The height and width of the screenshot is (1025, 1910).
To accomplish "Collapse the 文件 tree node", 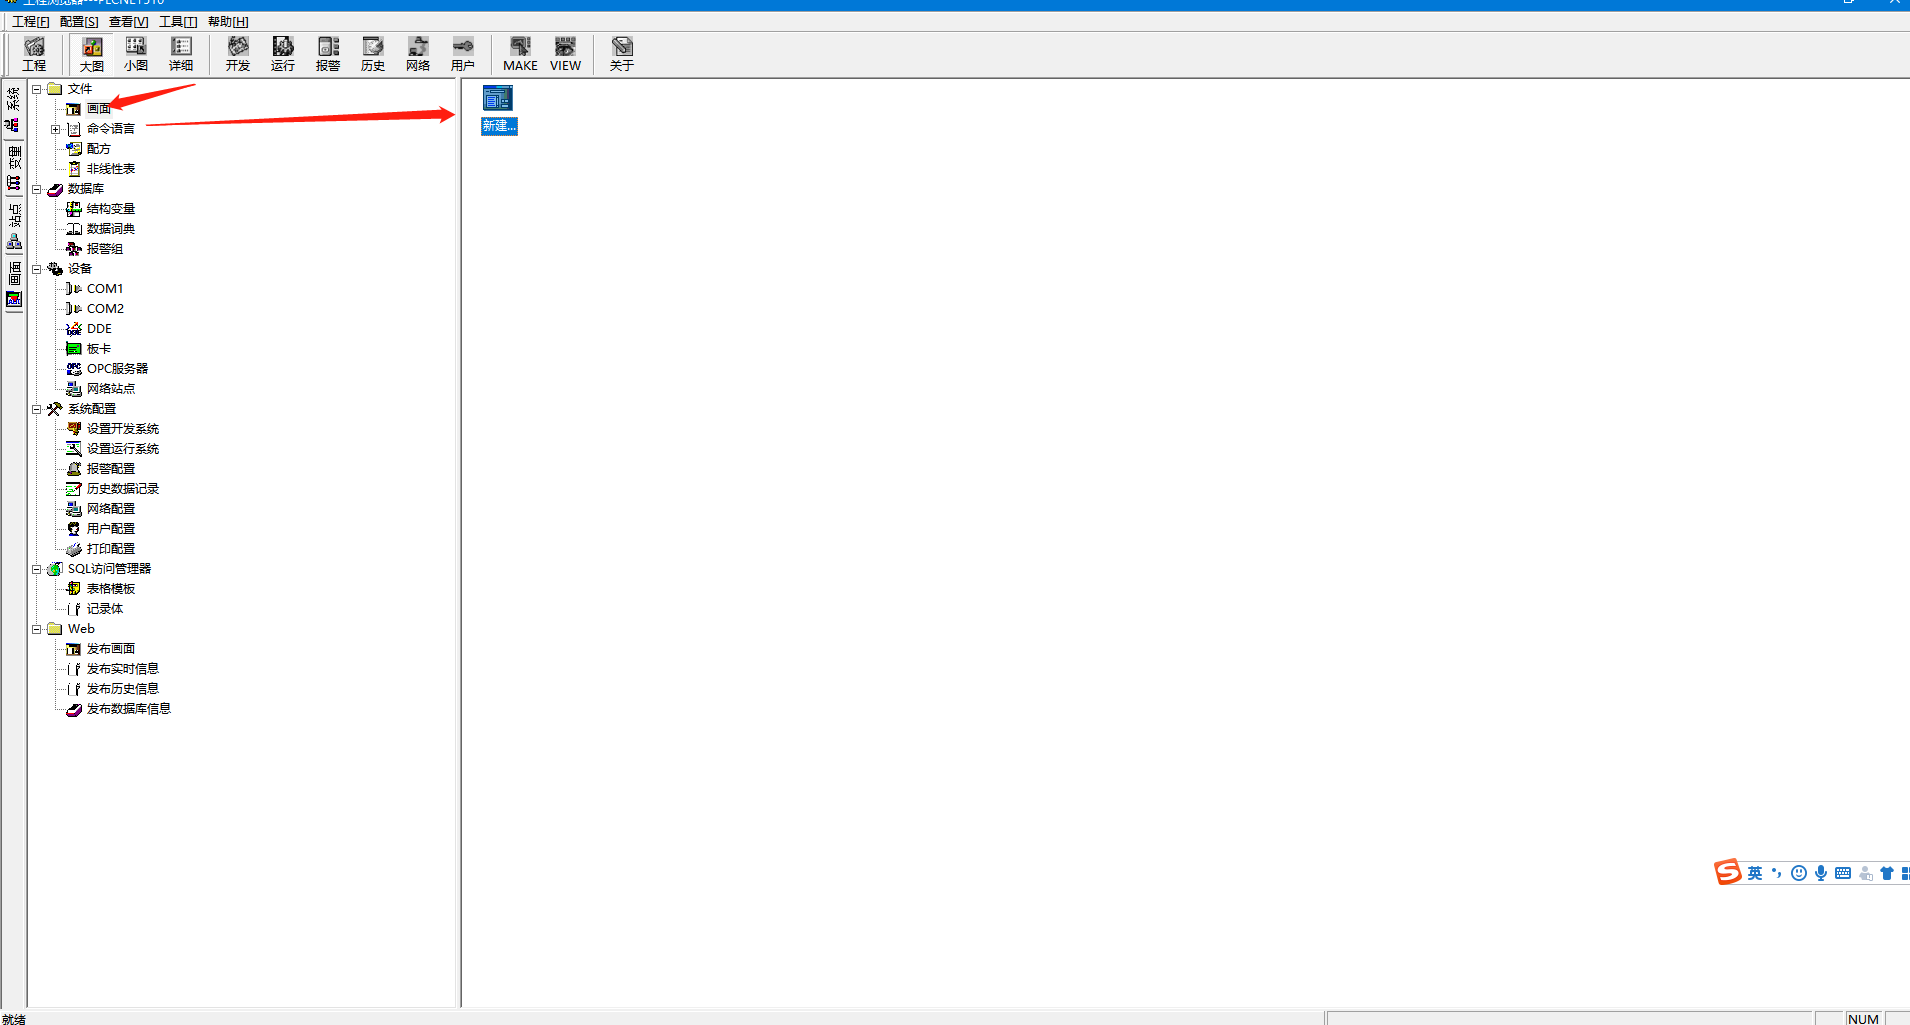I will tap(37, 89).
